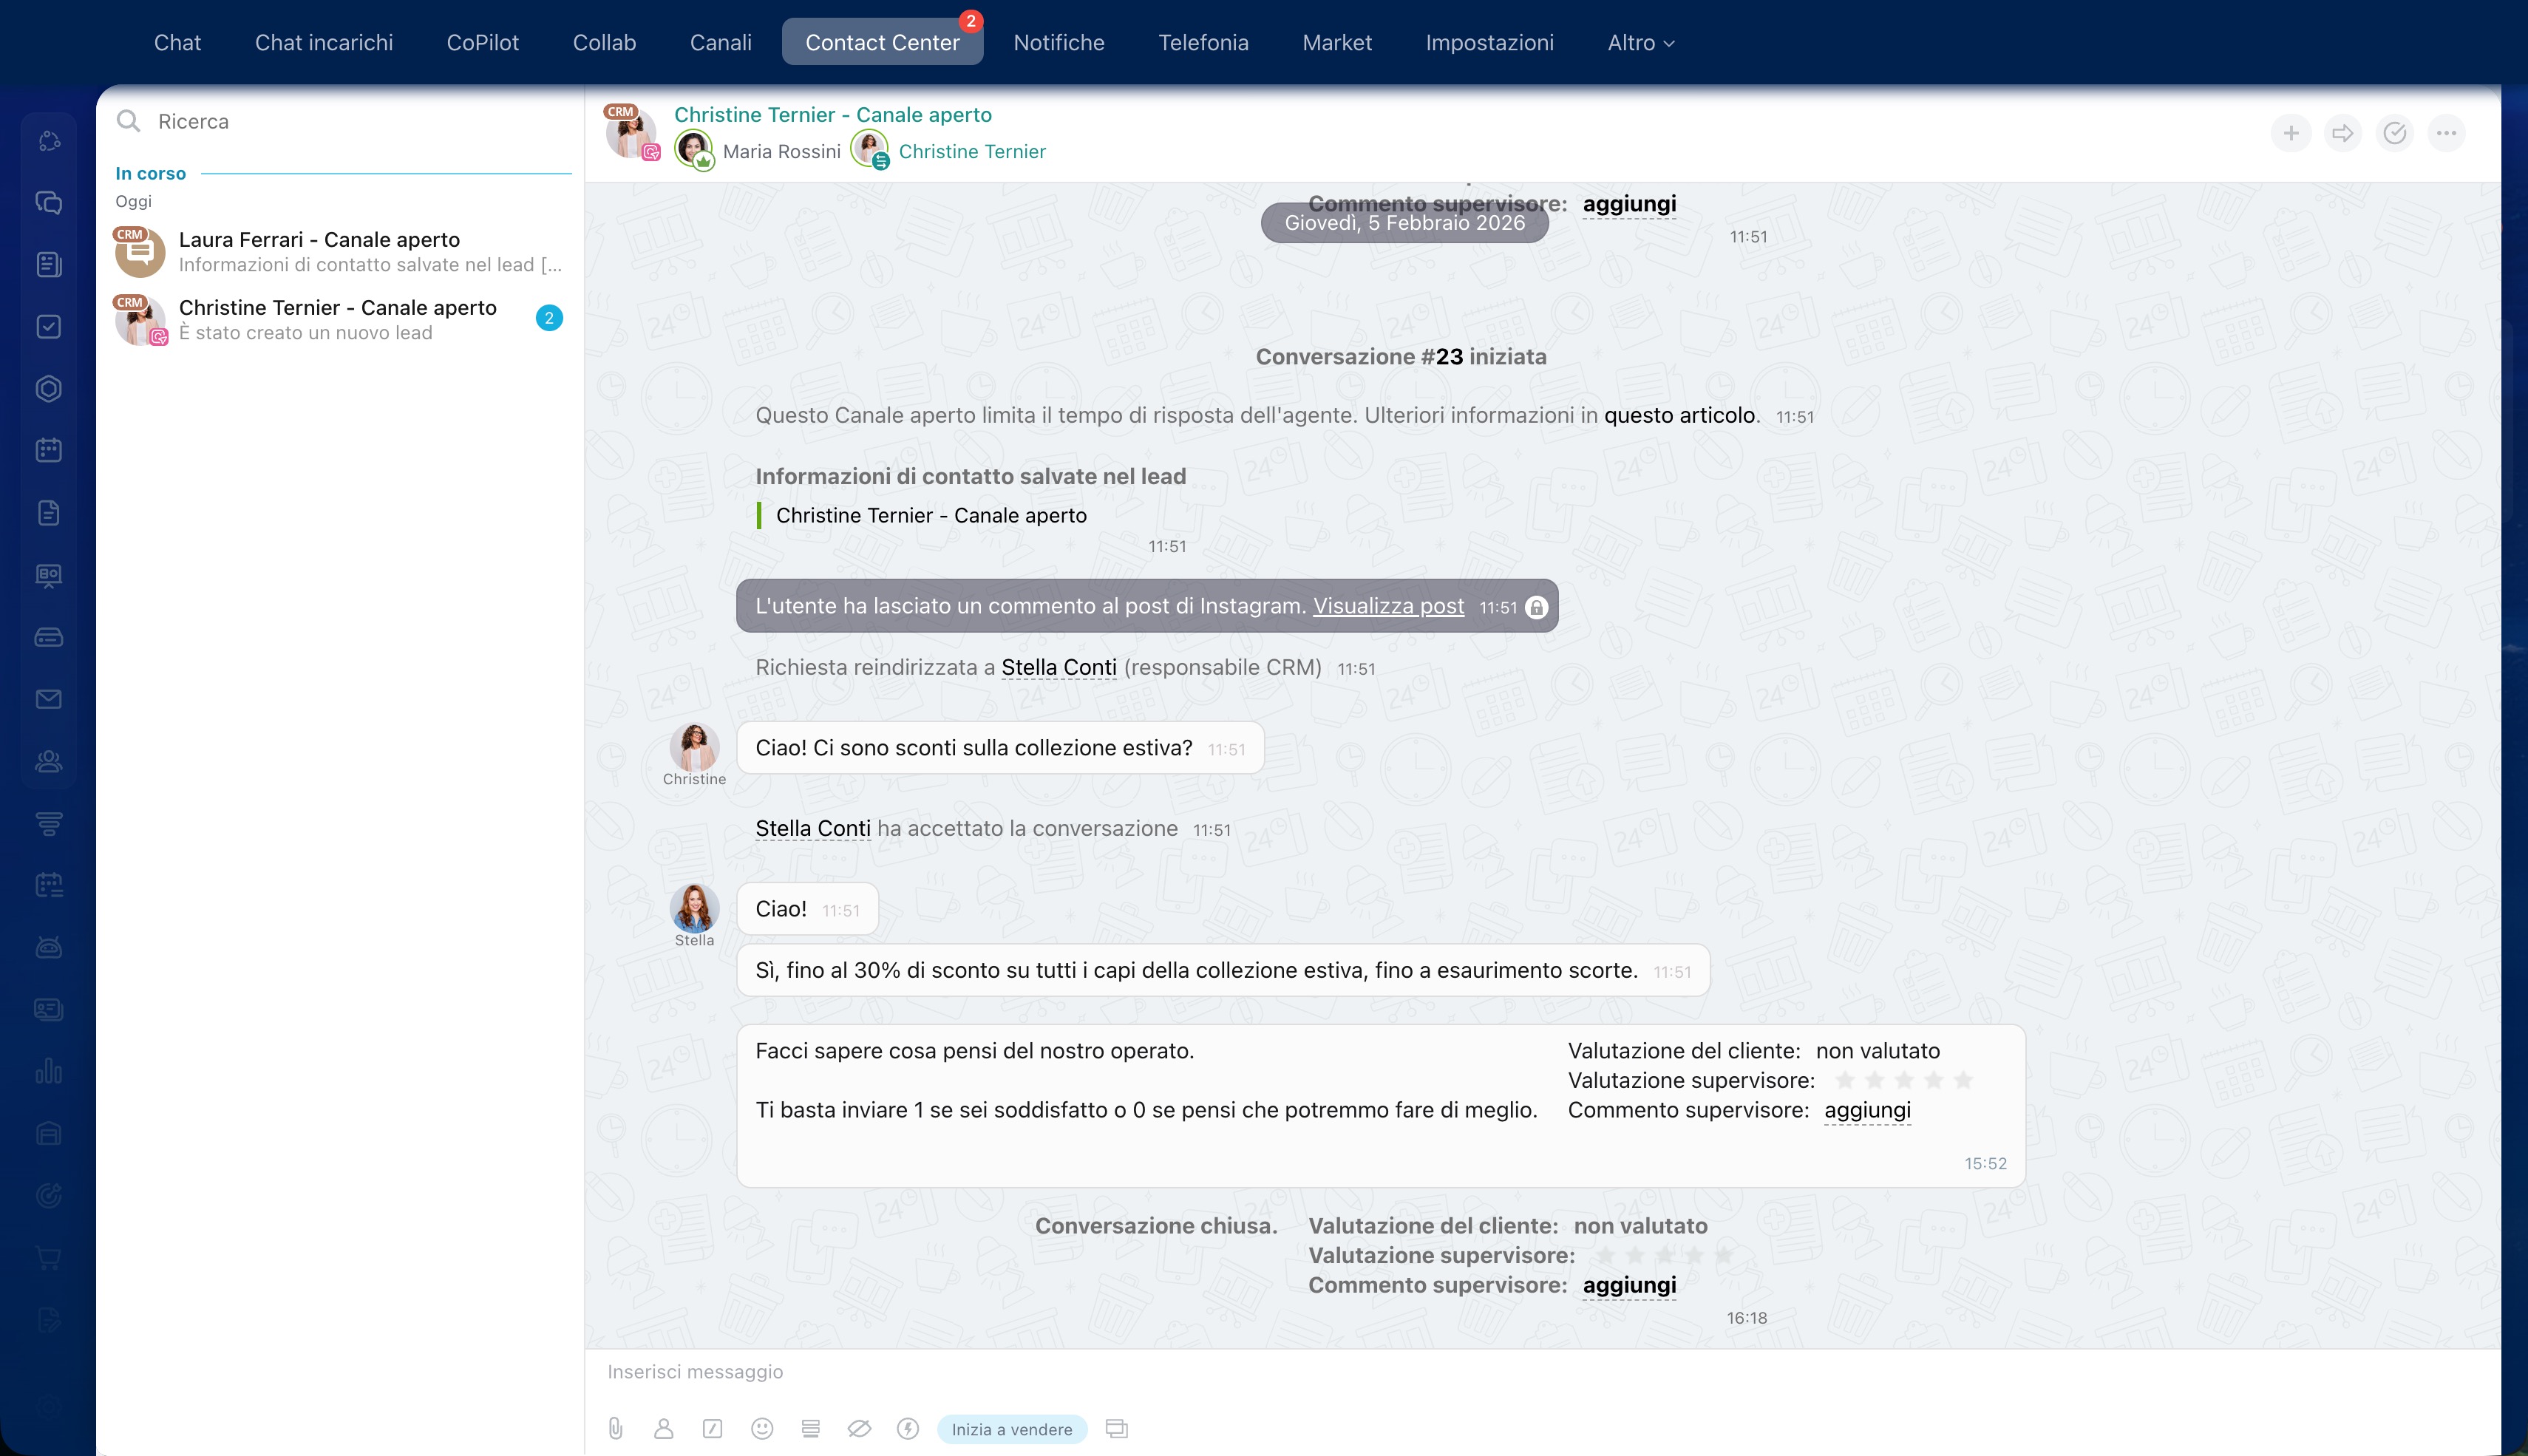This screenshot has width=2528, height=1456.
Task: Switch to the Telefonia tab
Action: [x=1203, y=43]
